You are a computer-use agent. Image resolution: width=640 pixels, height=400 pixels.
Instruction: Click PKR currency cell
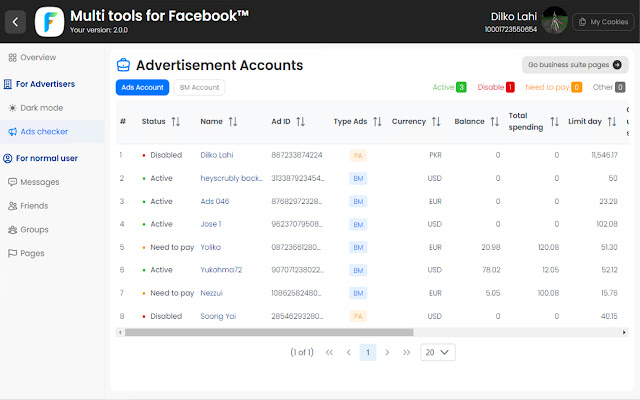pyautogui.click(x=436, y=155)
